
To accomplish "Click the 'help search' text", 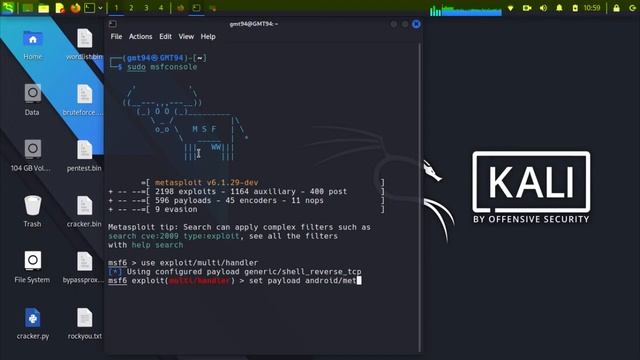I will click(x=157, y=245).
